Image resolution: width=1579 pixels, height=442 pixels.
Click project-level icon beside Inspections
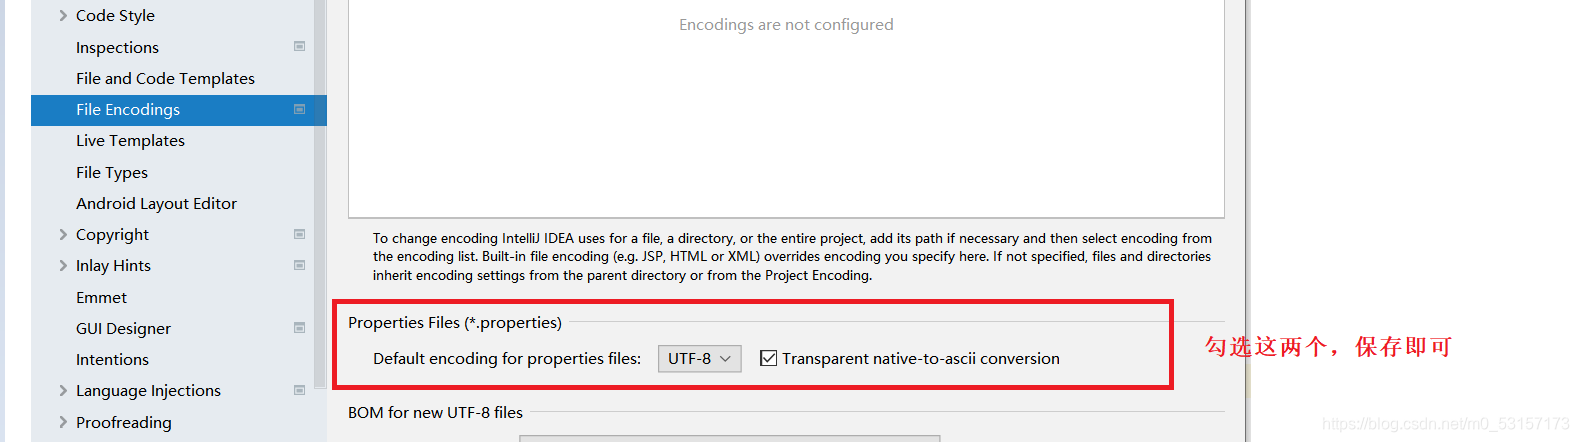click(299, 46)
